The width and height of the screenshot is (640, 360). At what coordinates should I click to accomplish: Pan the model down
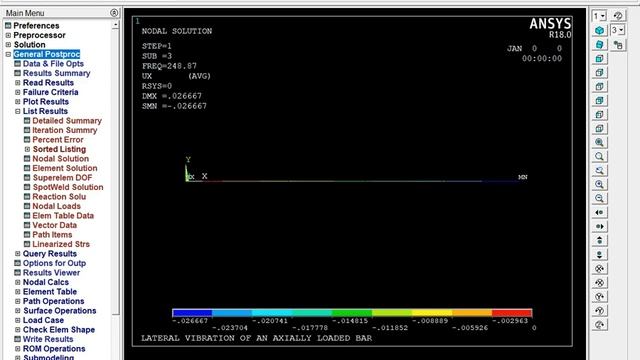pos(599,254)
